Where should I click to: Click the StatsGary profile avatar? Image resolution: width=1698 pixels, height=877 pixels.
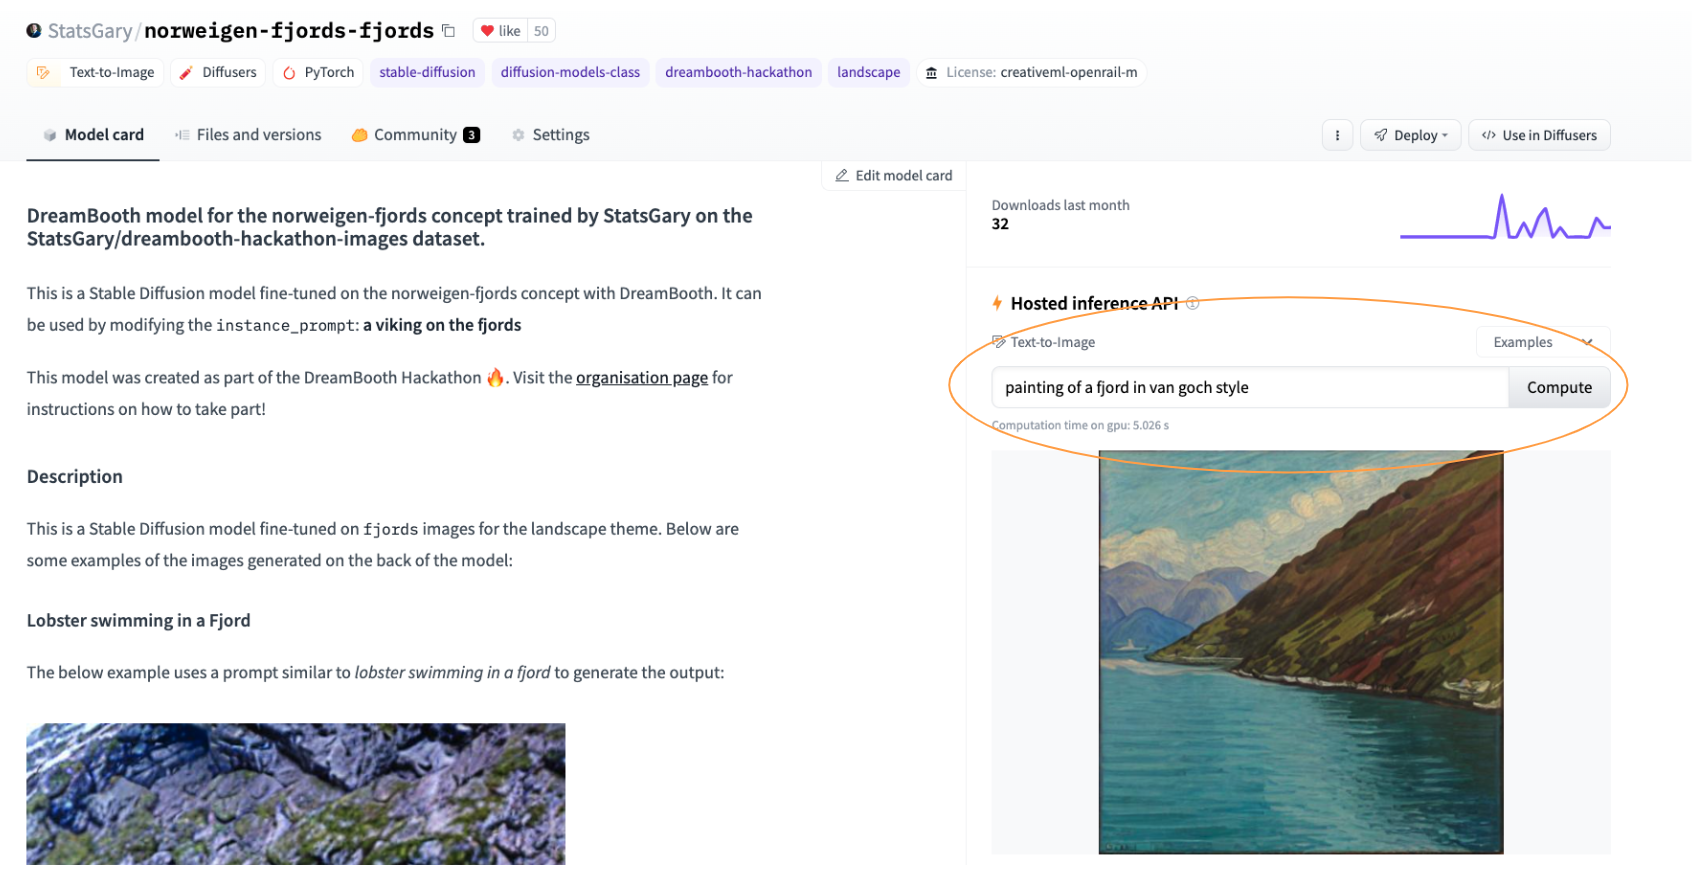click(x=33, y=30)
